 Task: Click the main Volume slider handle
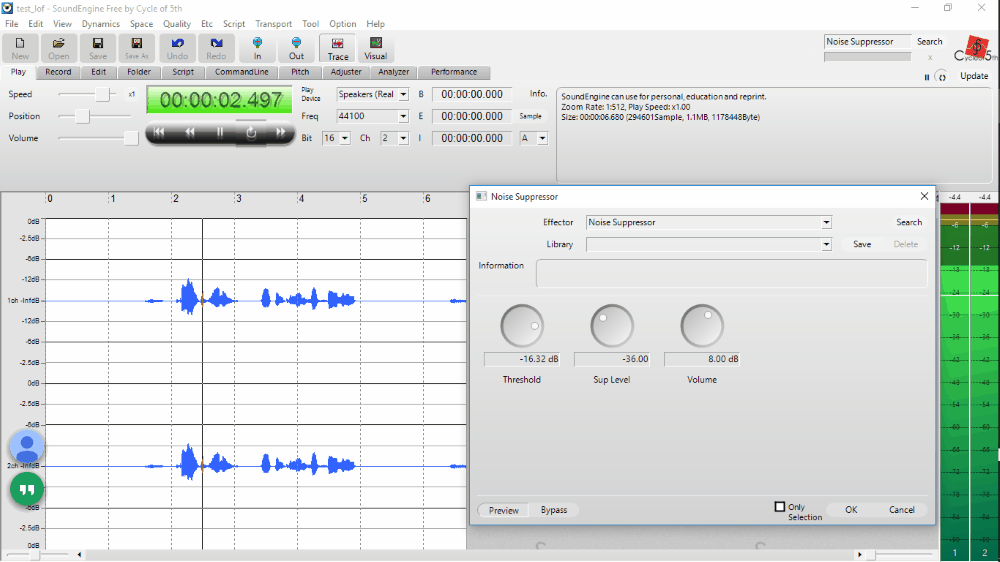(131, 138)
